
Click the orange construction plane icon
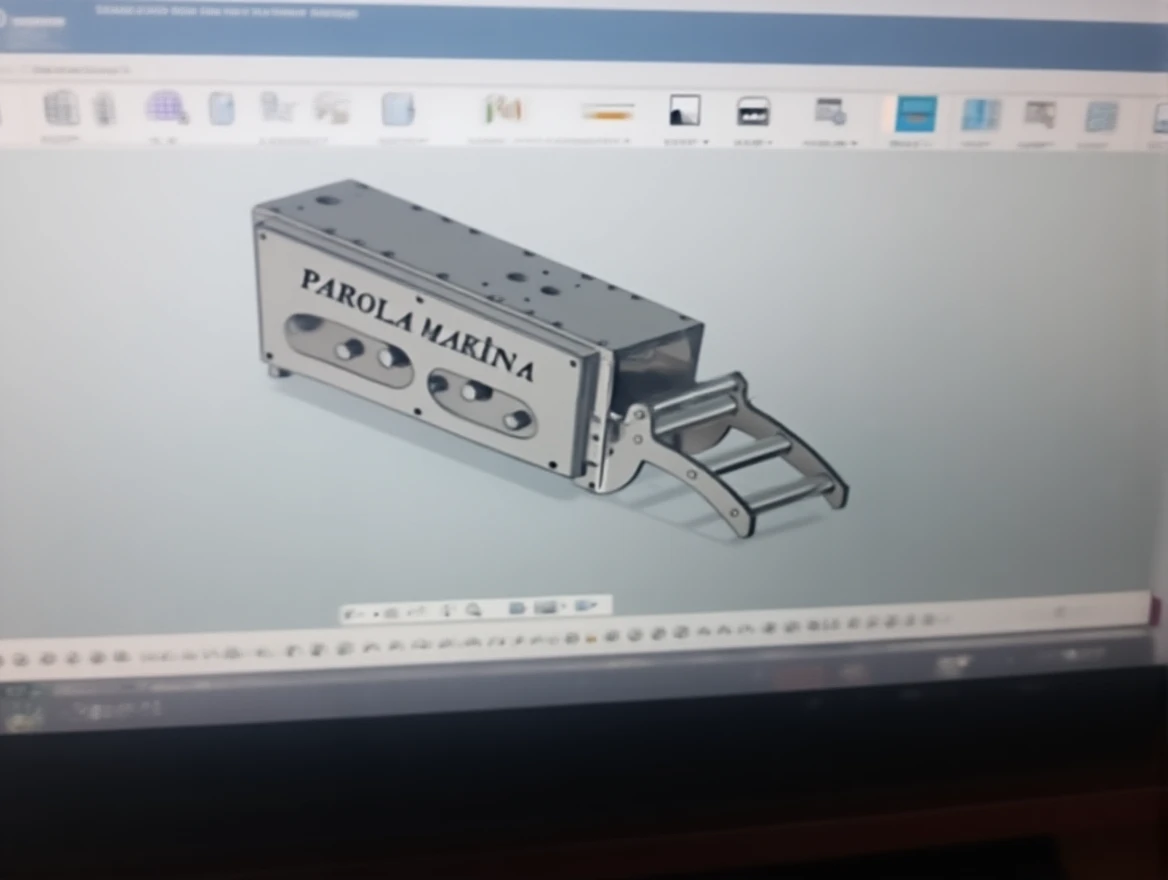(x=607, y=112)
